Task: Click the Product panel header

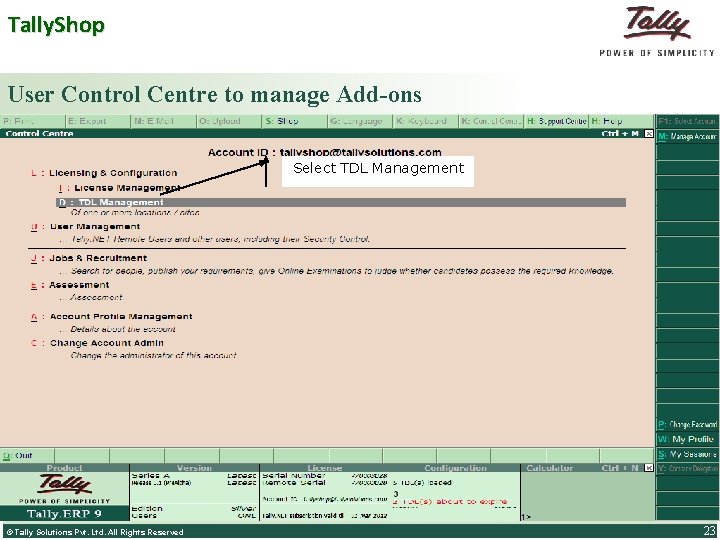Action: point(64,468)
